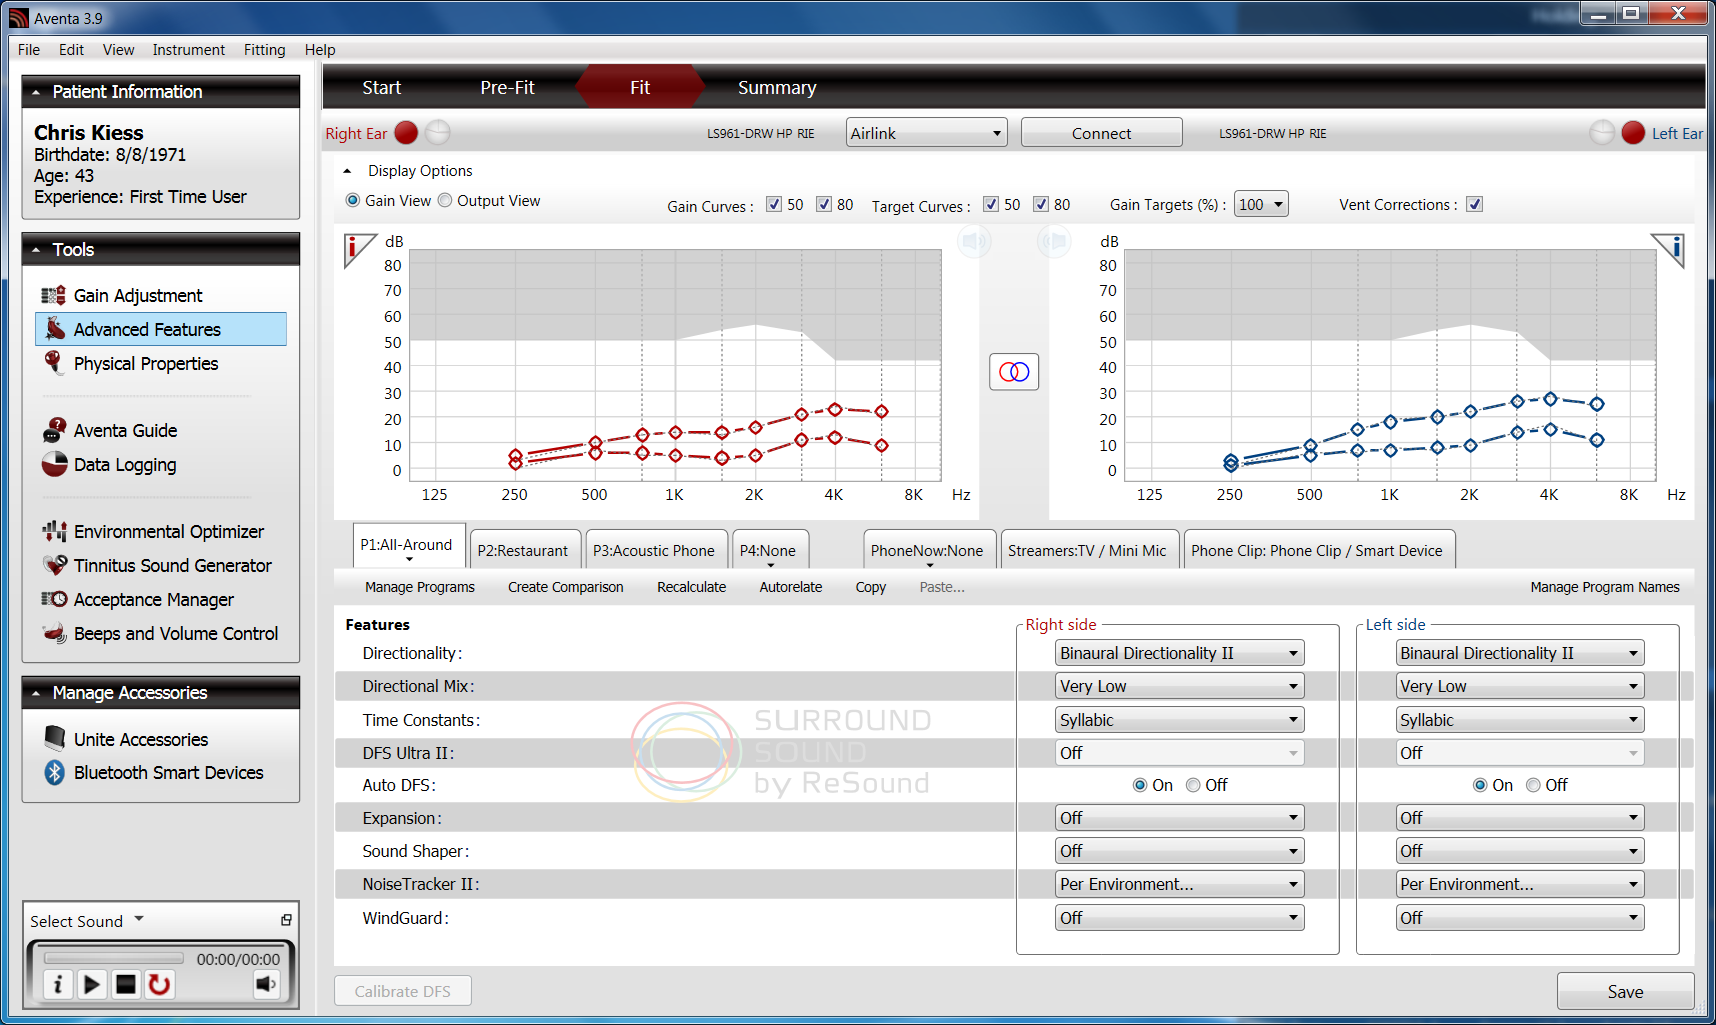Switch to the Summary tab
The width and height of the screenshot is (1716, 1025).
pyautogui.click(x=777, y=88)
